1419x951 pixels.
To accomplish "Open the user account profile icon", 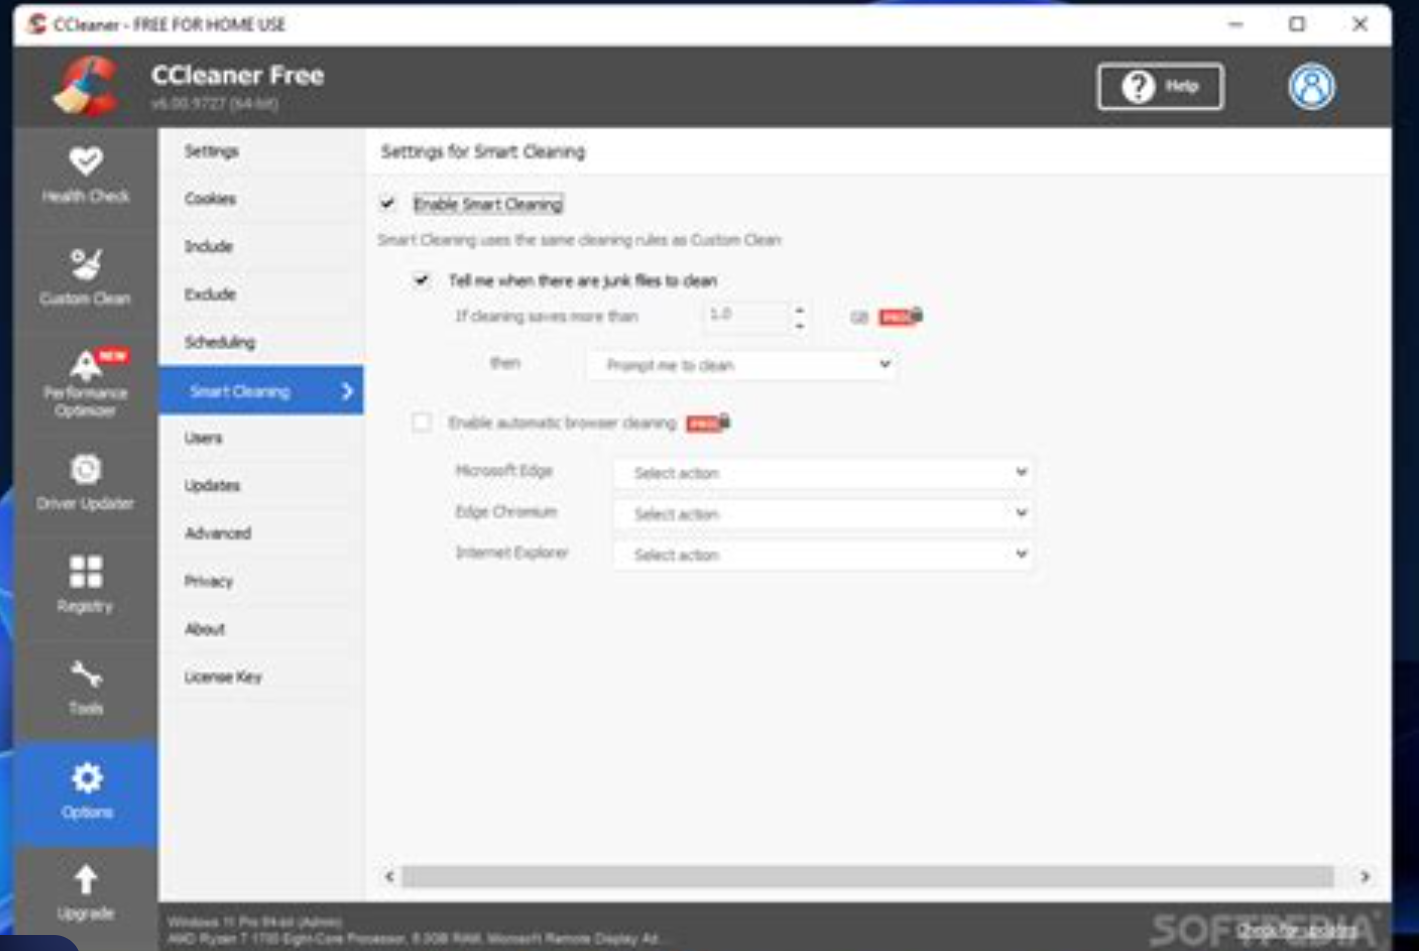I will [1311, 87].
